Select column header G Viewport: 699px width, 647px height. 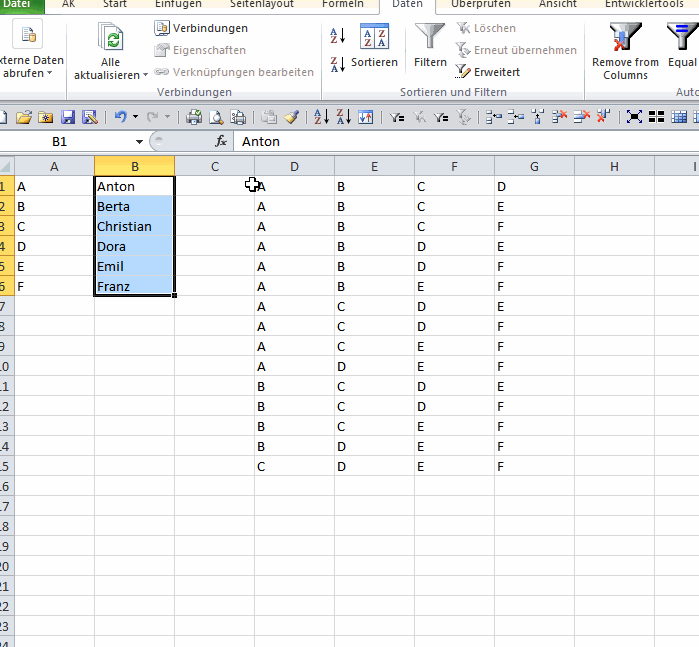coord(534,166)
